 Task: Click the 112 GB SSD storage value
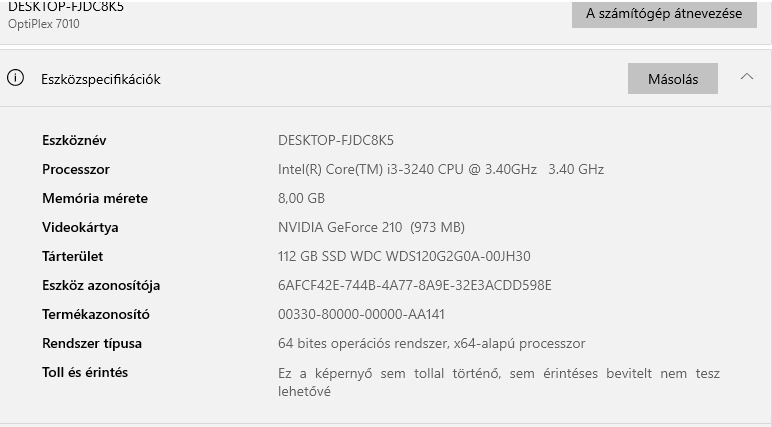(x=404, y=256)
